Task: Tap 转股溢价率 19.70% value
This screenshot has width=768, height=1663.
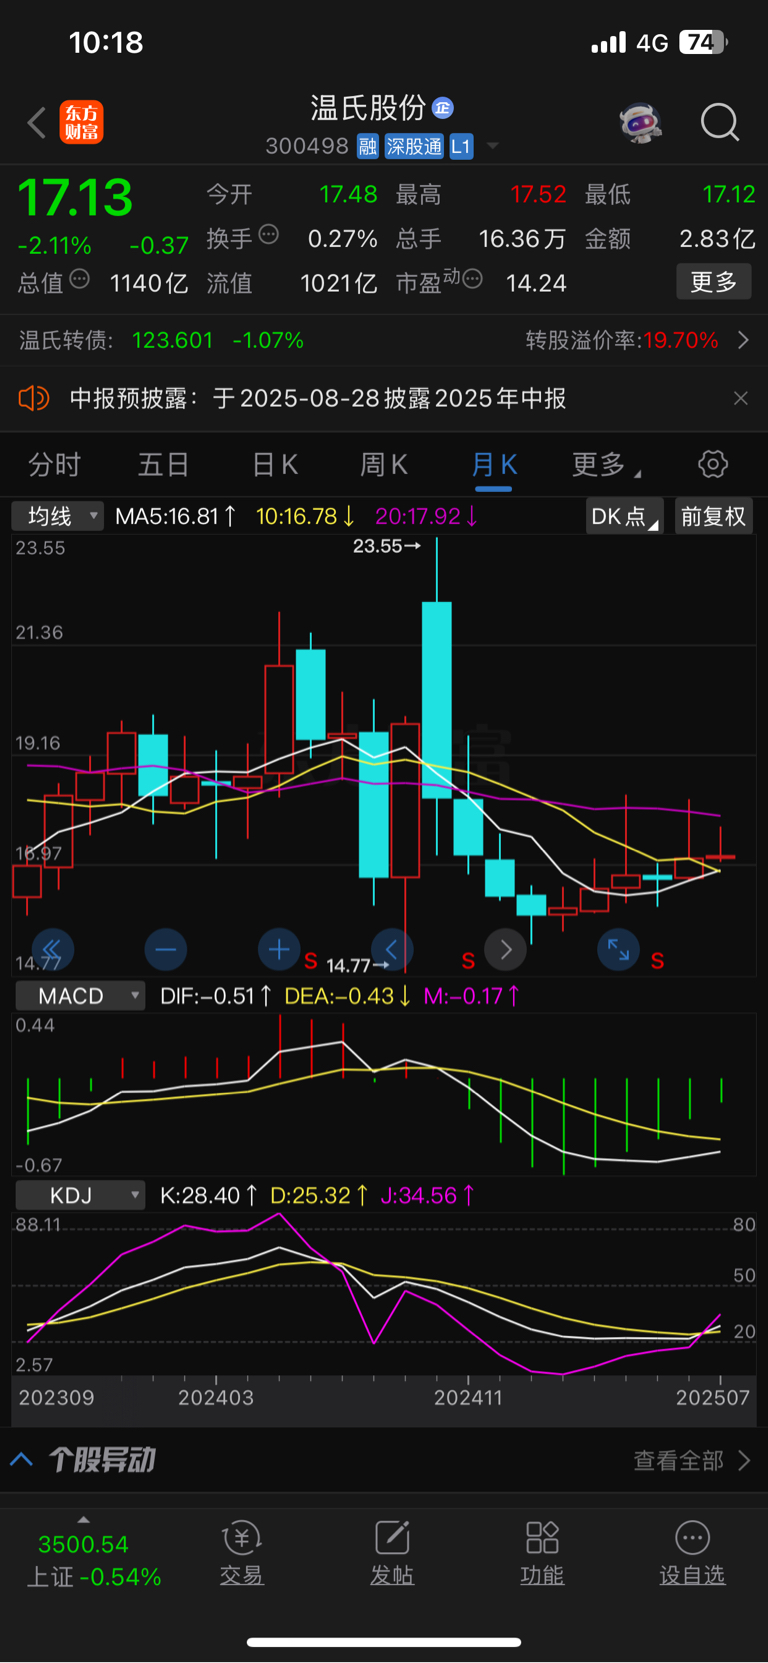Action: [x=681, y=340]
